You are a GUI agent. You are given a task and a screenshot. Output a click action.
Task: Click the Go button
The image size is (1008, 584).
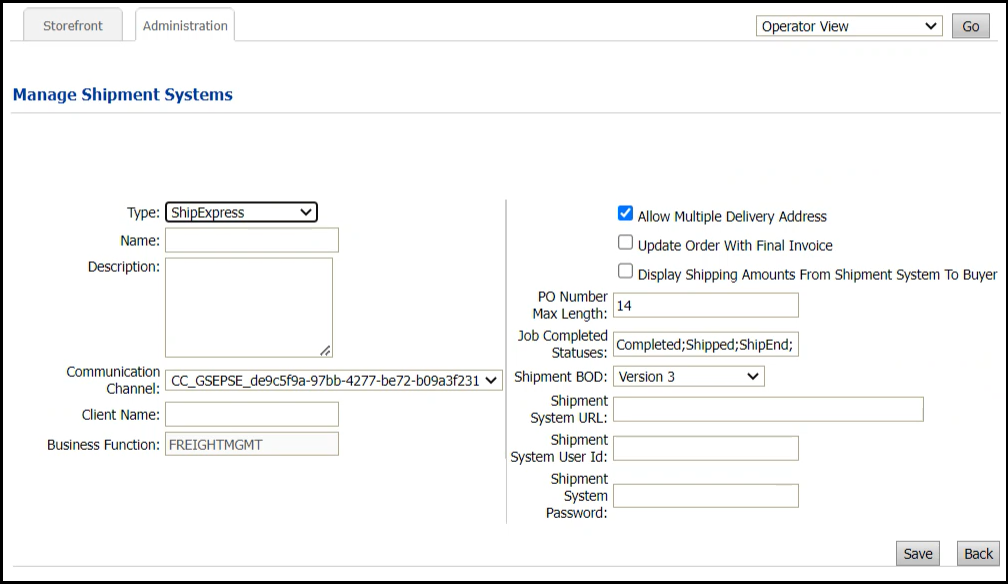[969, 26]
